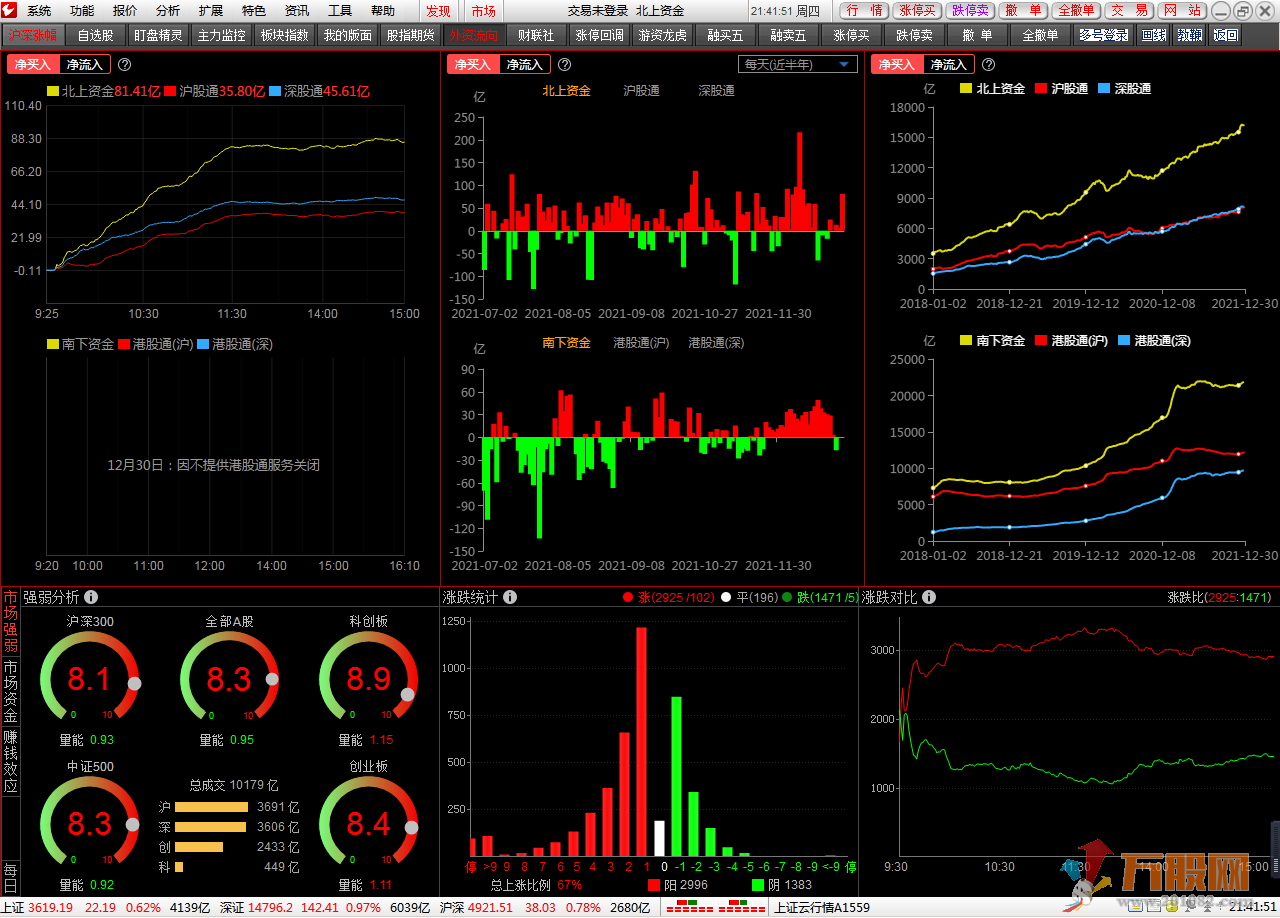Image resolution: width=1280 pixels, height=918 pixels.
Task: Open the 每天(近半年) period dropdown
Action: 798,64
